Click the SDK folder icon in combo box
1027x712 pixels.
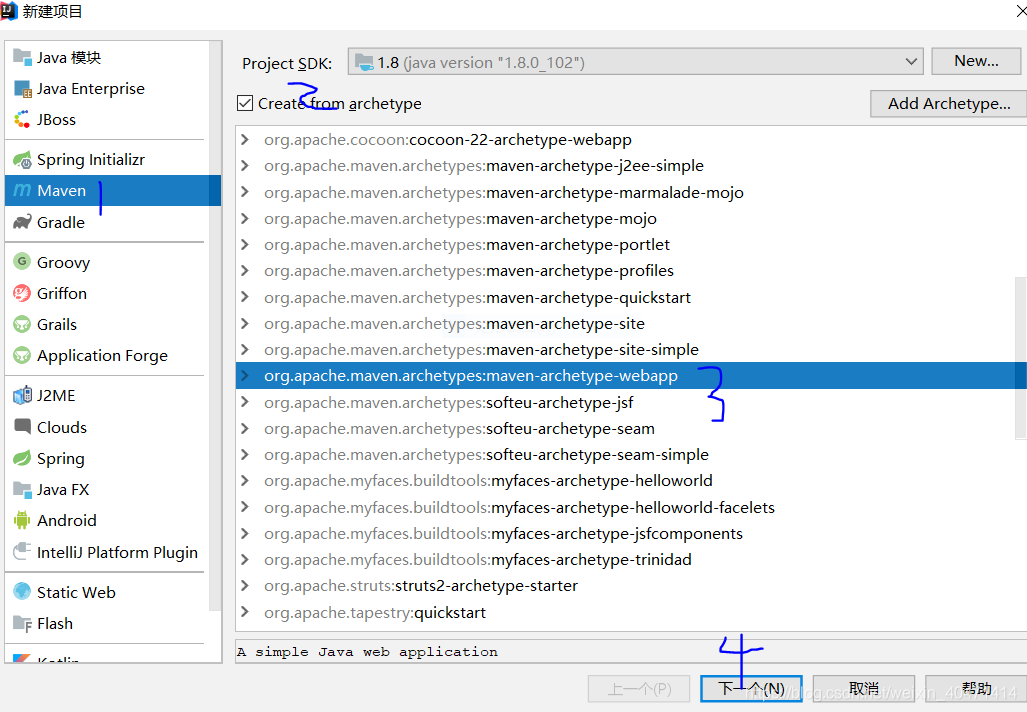pyautogui.click(x=364, y=62)
